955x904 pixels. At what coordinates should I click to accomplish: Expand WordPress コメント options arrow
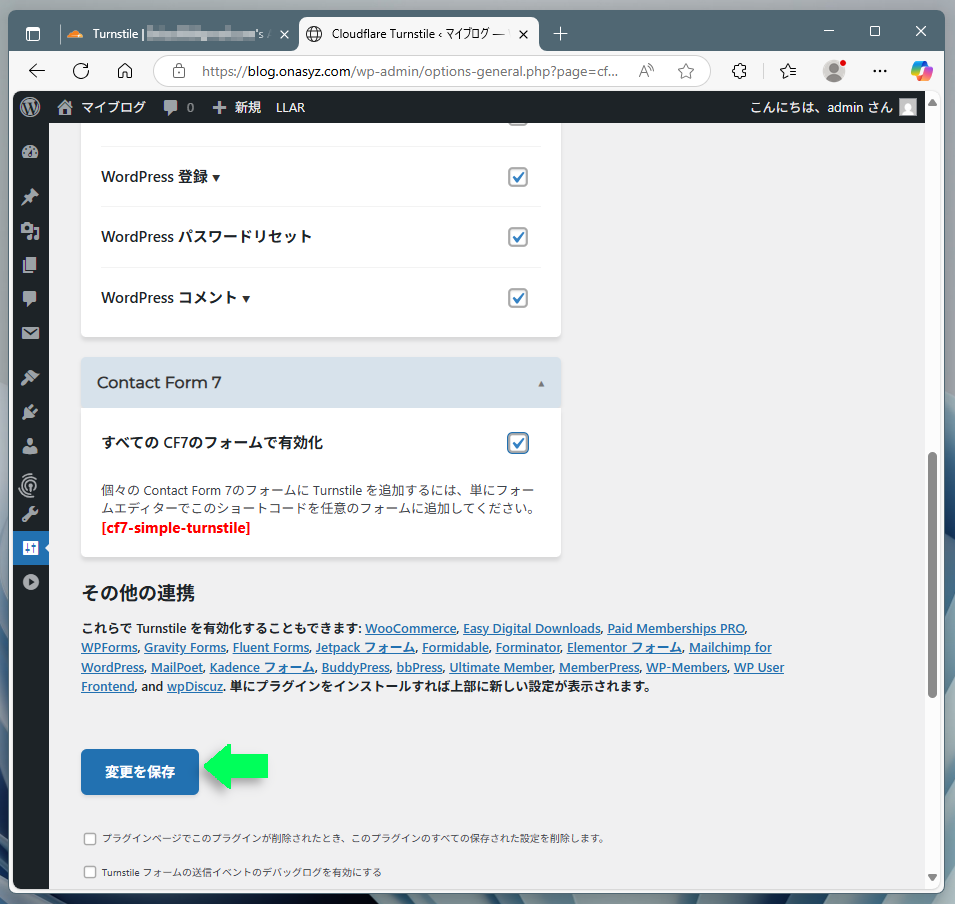pos(246,299)
